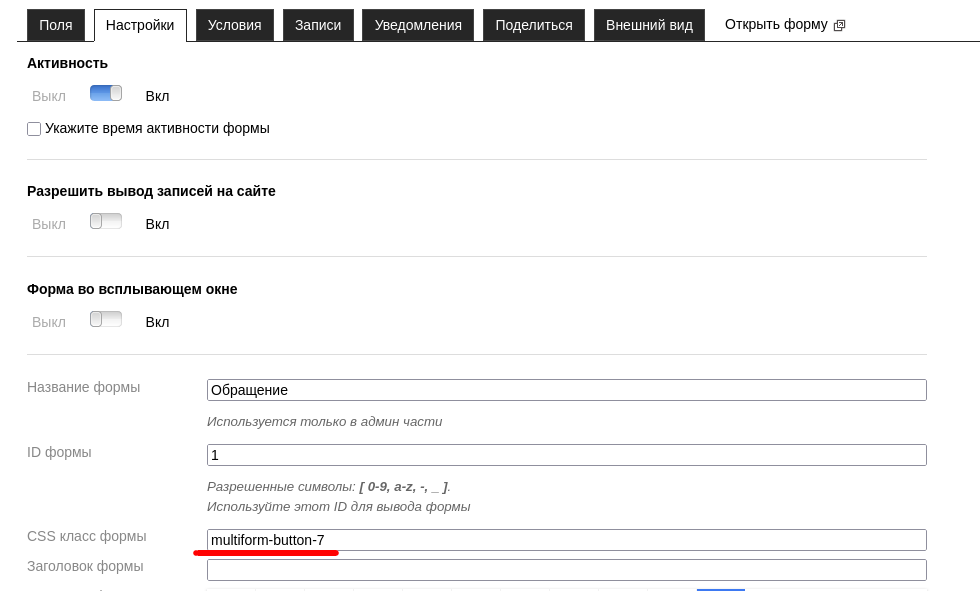The height and width of the screenshot is (591, 980).
Task: Click the external-window icon beside Открыть форму
Action: pos(839,25)
